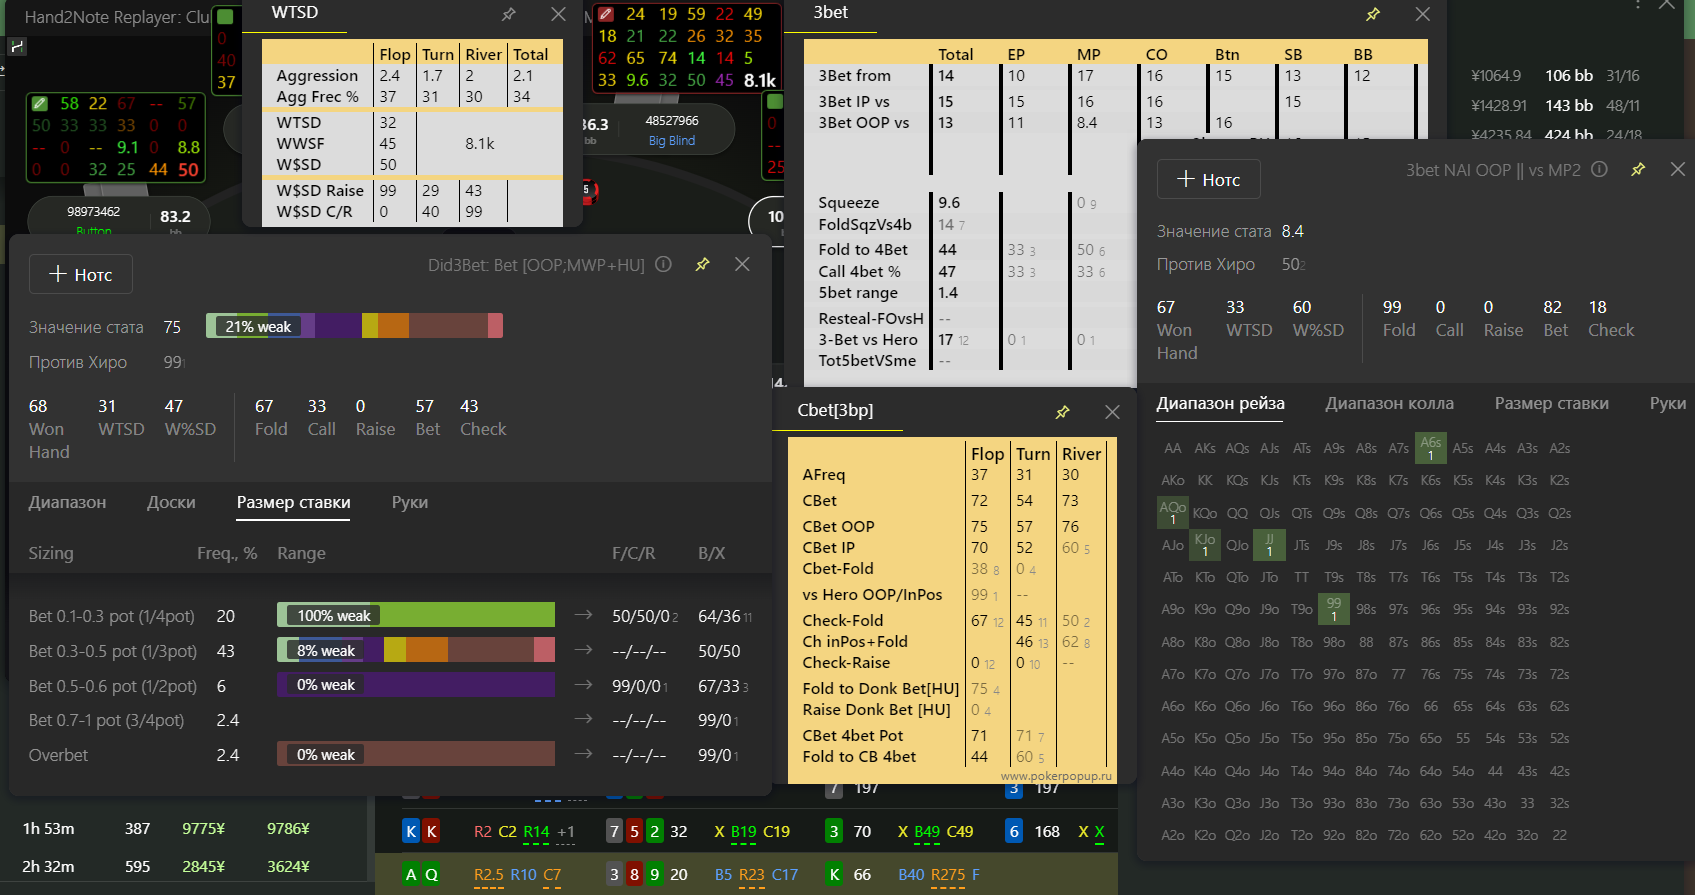The height and width of the screenshot is (895, 1695).
Task: Click Big Blind position label
Action: pyautogui.click(x=672, y=141)
